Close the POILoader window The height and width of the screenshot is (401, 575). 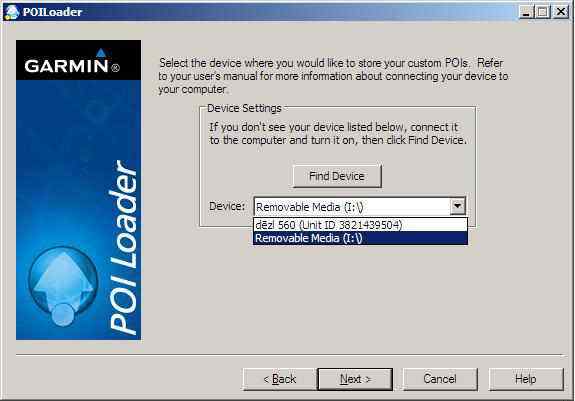tap(561, 12)
